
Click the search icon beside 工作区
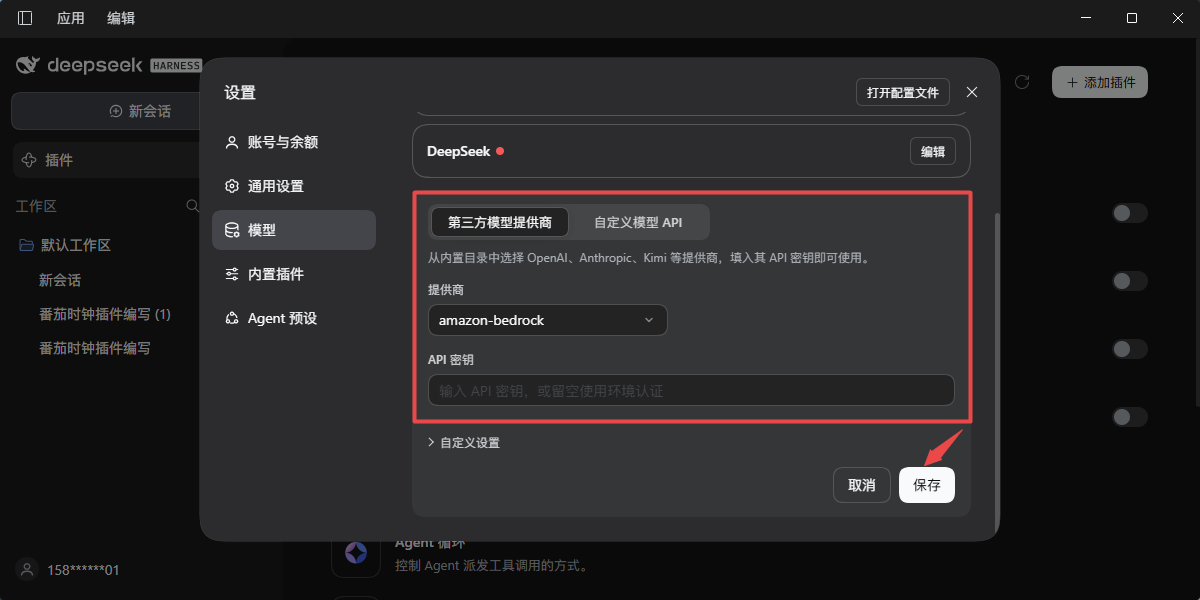pyautogui.click(x=193, y=205)
